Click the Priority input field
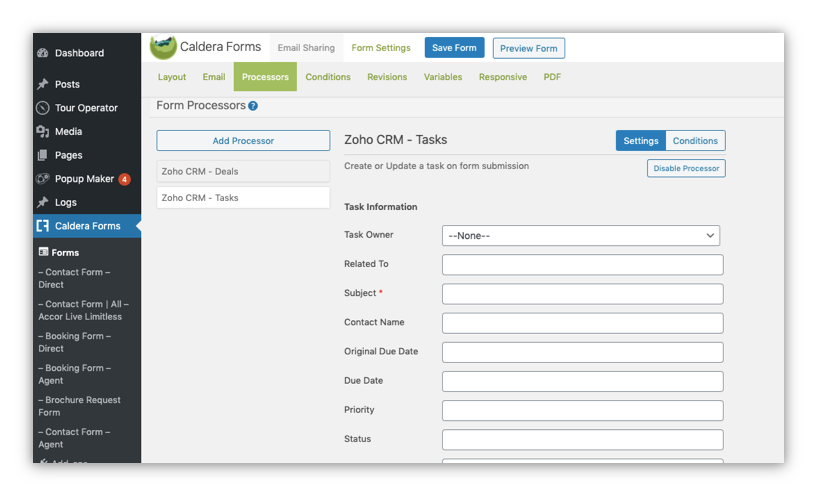This screenshot has width=817, height=496. point(583,411)
